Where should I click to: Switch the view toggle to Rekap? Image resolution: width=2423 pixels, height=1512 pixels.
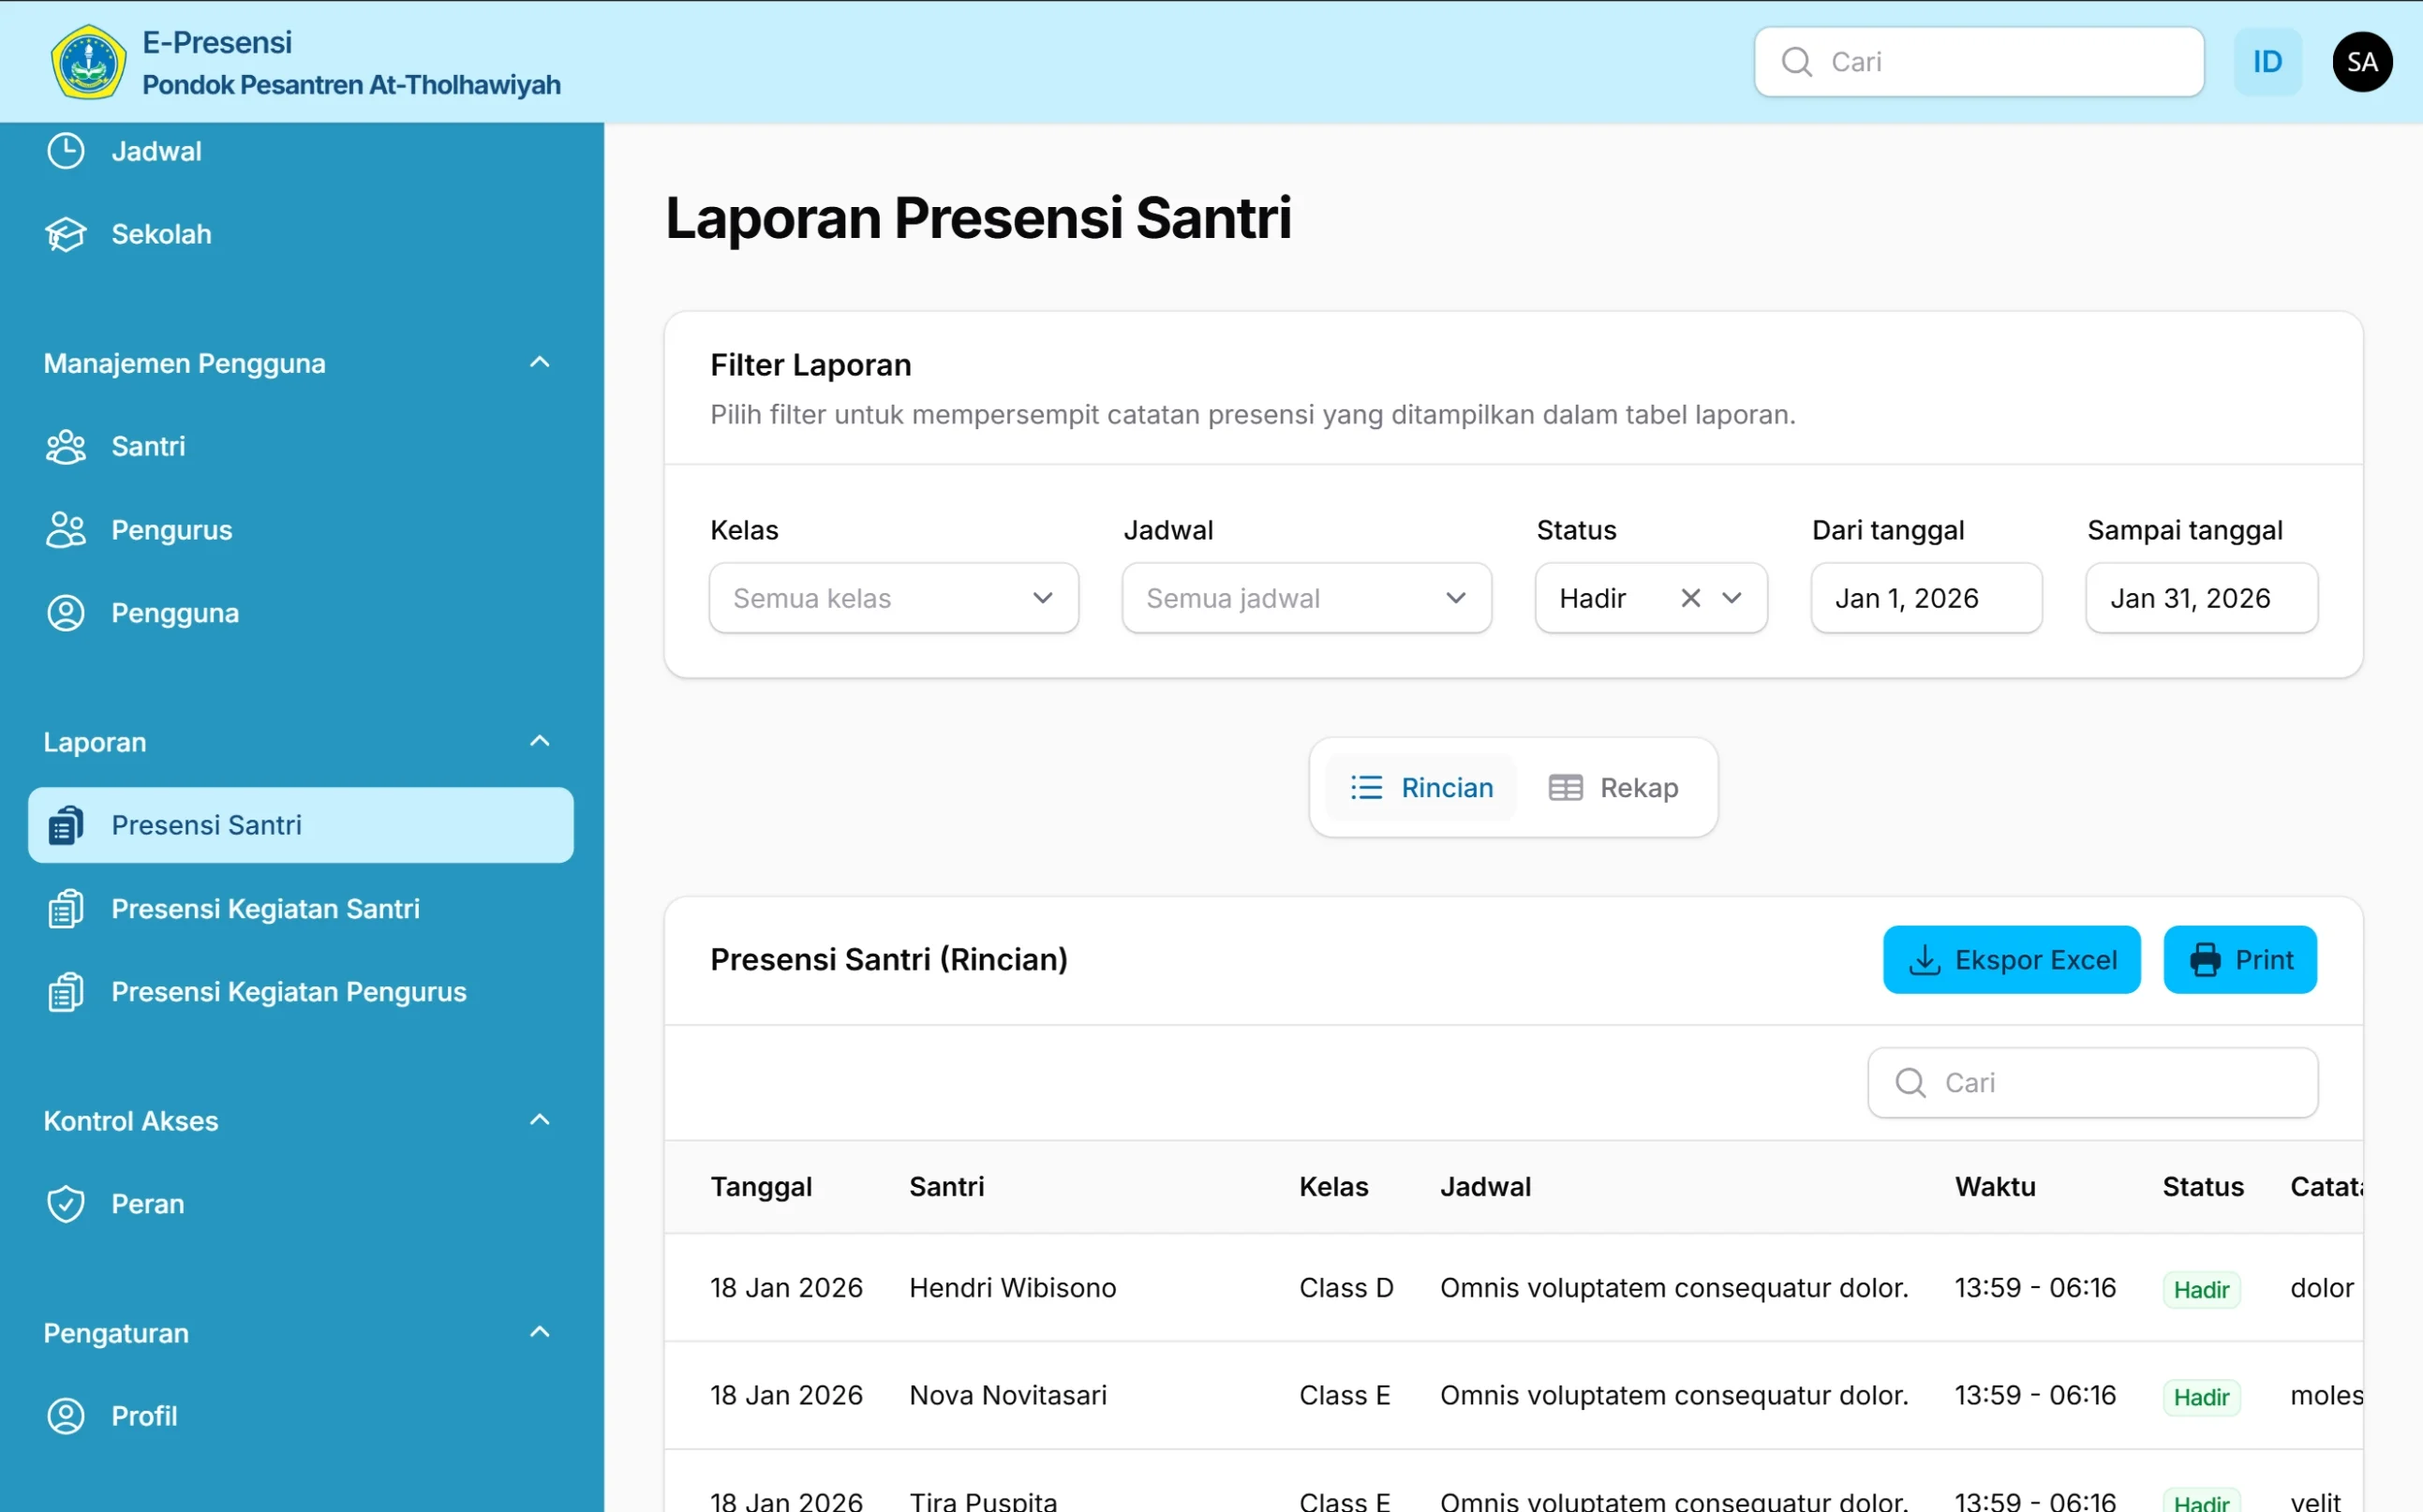click(x=1613, y=787)
